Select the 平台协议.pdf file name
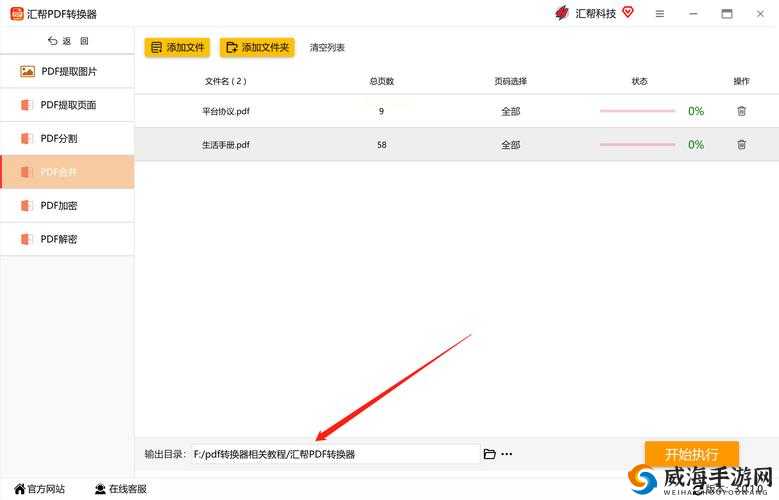This screenshot has width=779, height=500. (x=226, y=111)
